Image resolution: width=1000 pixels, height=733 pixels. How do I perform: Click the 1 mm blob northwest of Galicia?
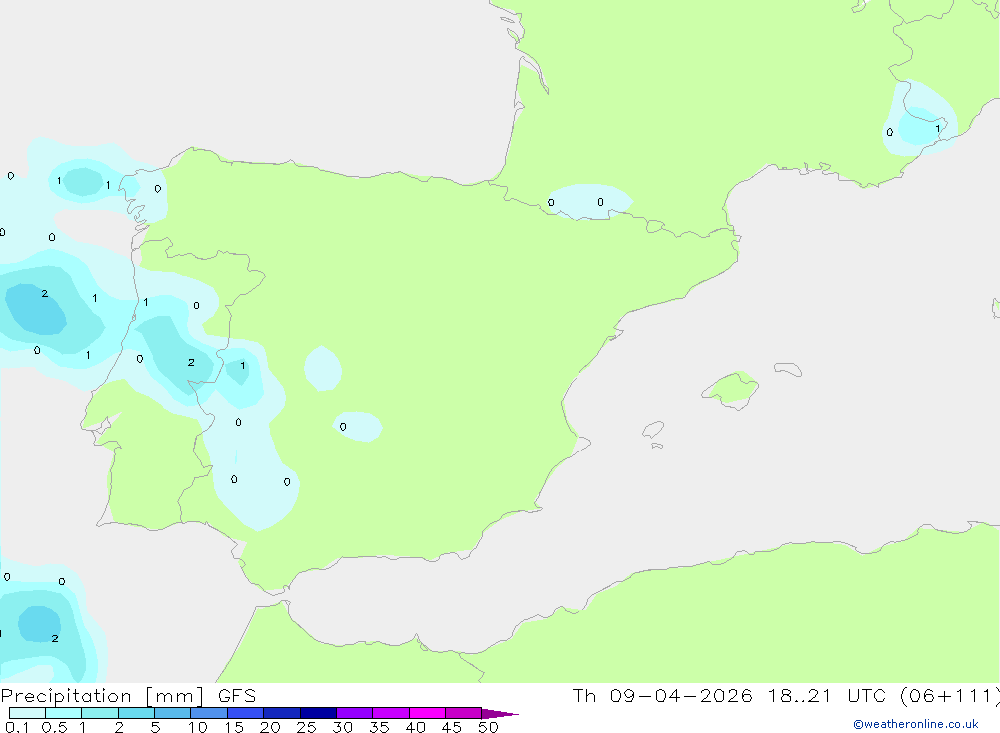[82, 182]
